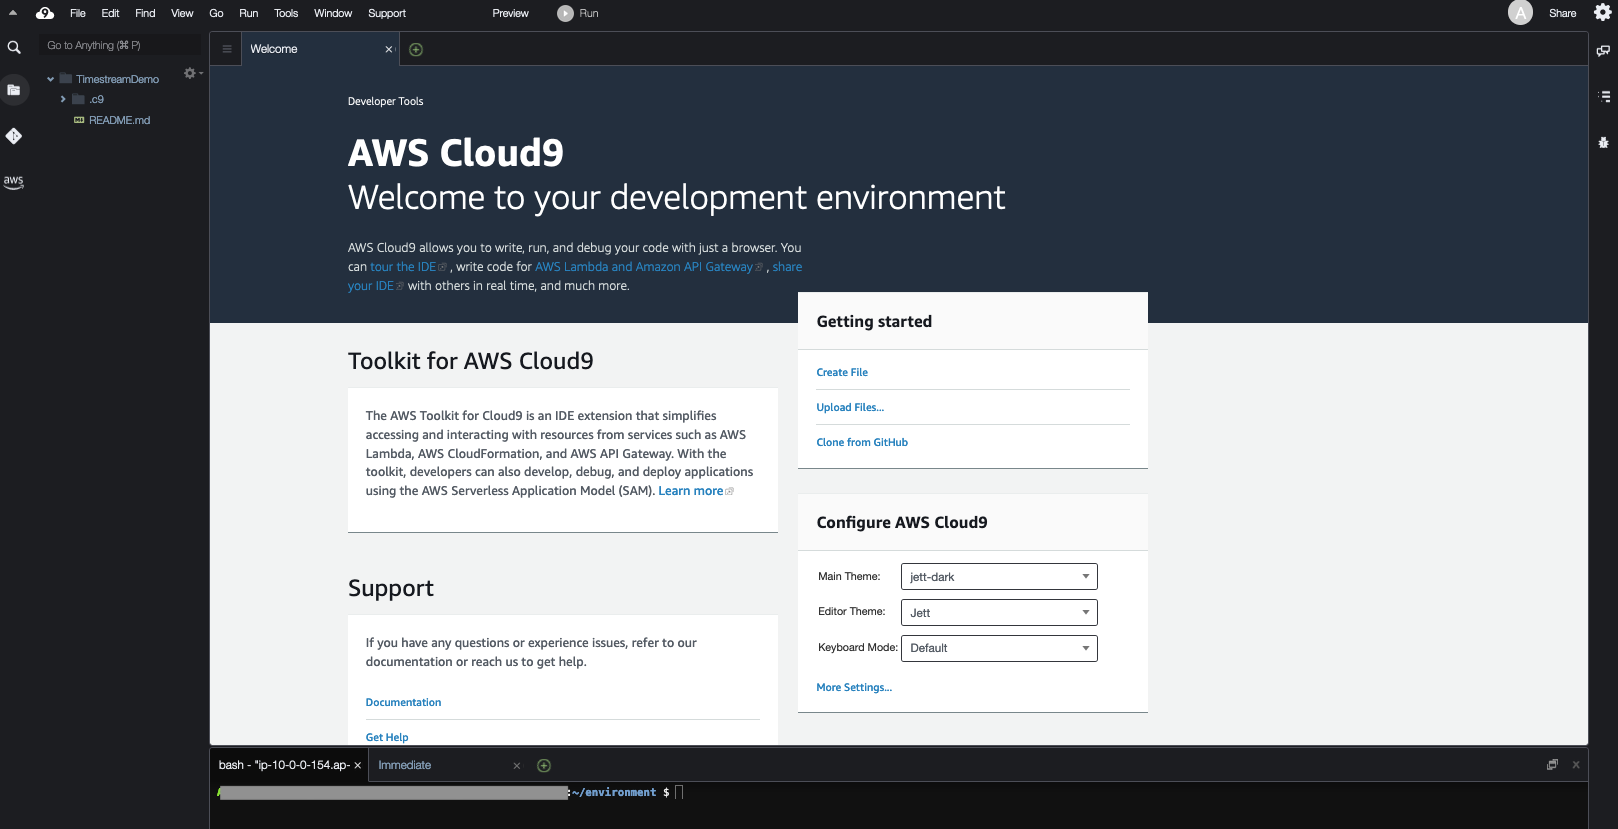Open the Source Control git panel icon

tap(14, 136)
